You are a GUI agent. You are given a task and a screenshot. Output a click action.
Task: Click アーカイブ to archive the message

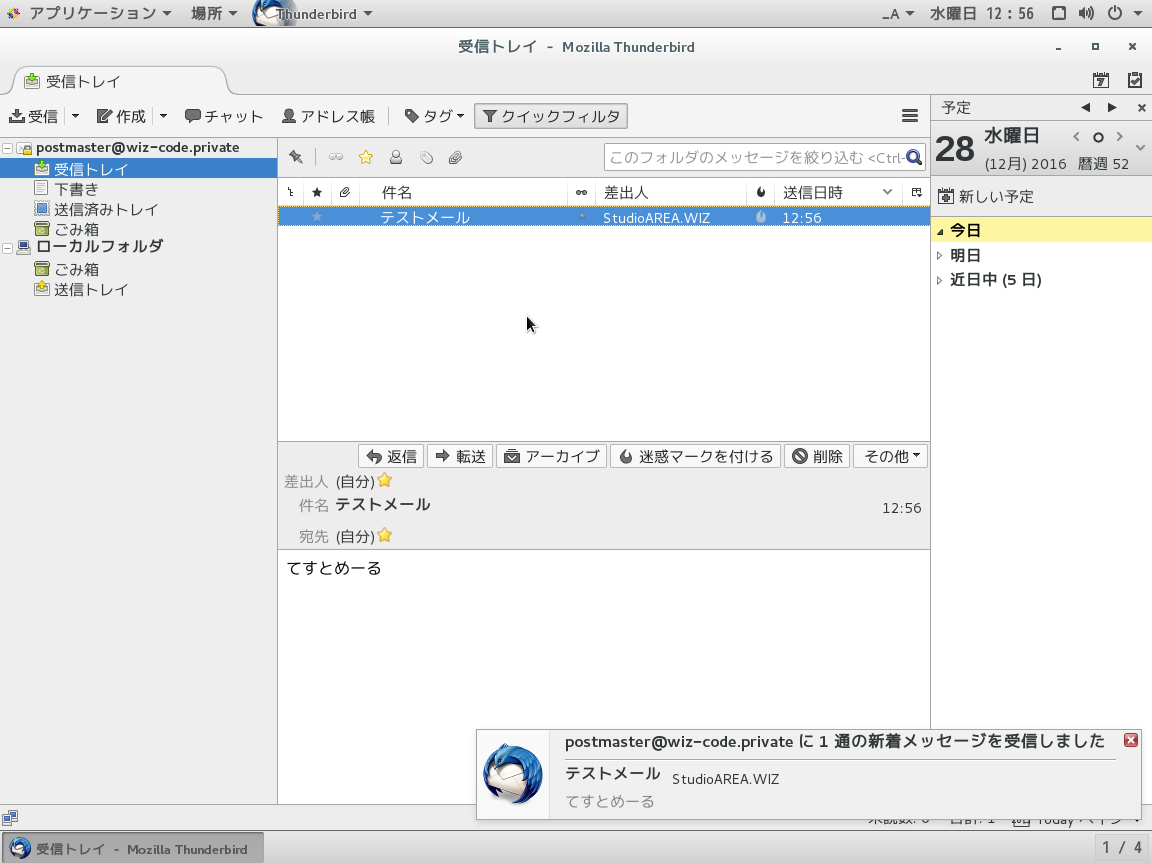pos(551,456)
